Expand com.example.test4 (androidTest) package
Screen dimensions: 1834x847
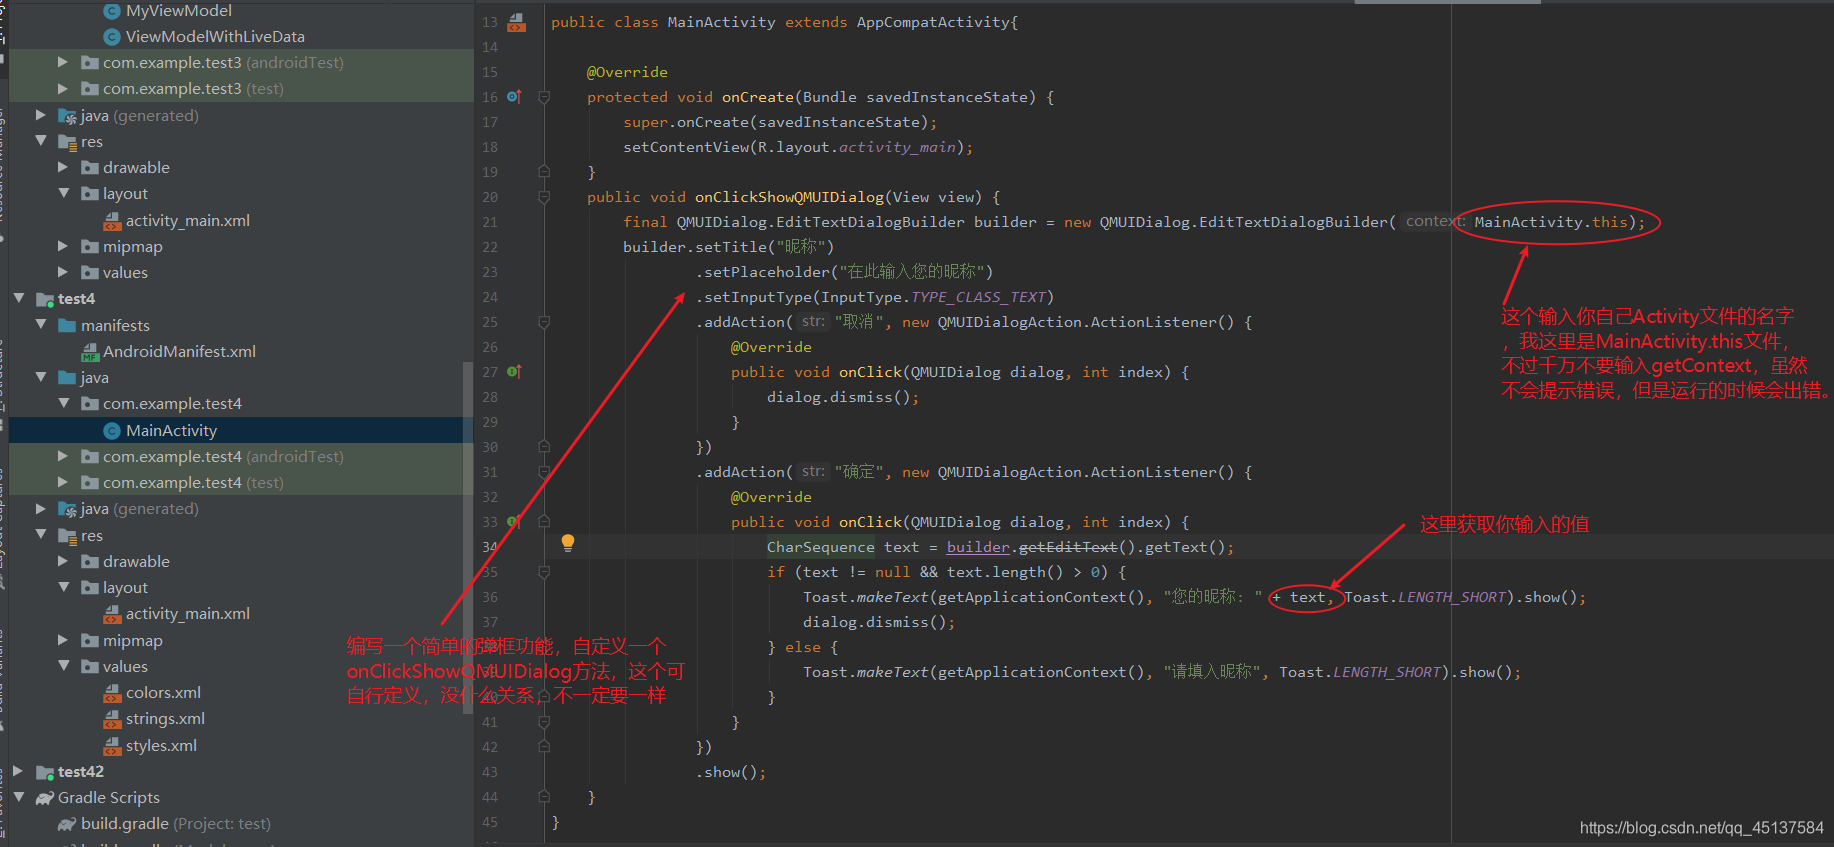point(63,456)
